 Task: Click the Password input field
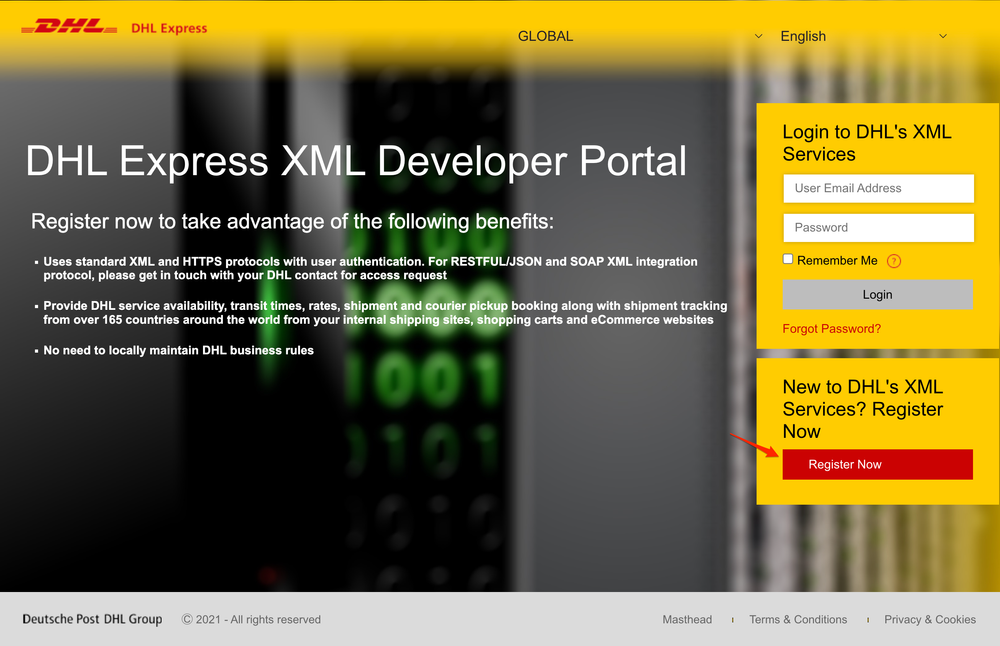tap(877, 227)
